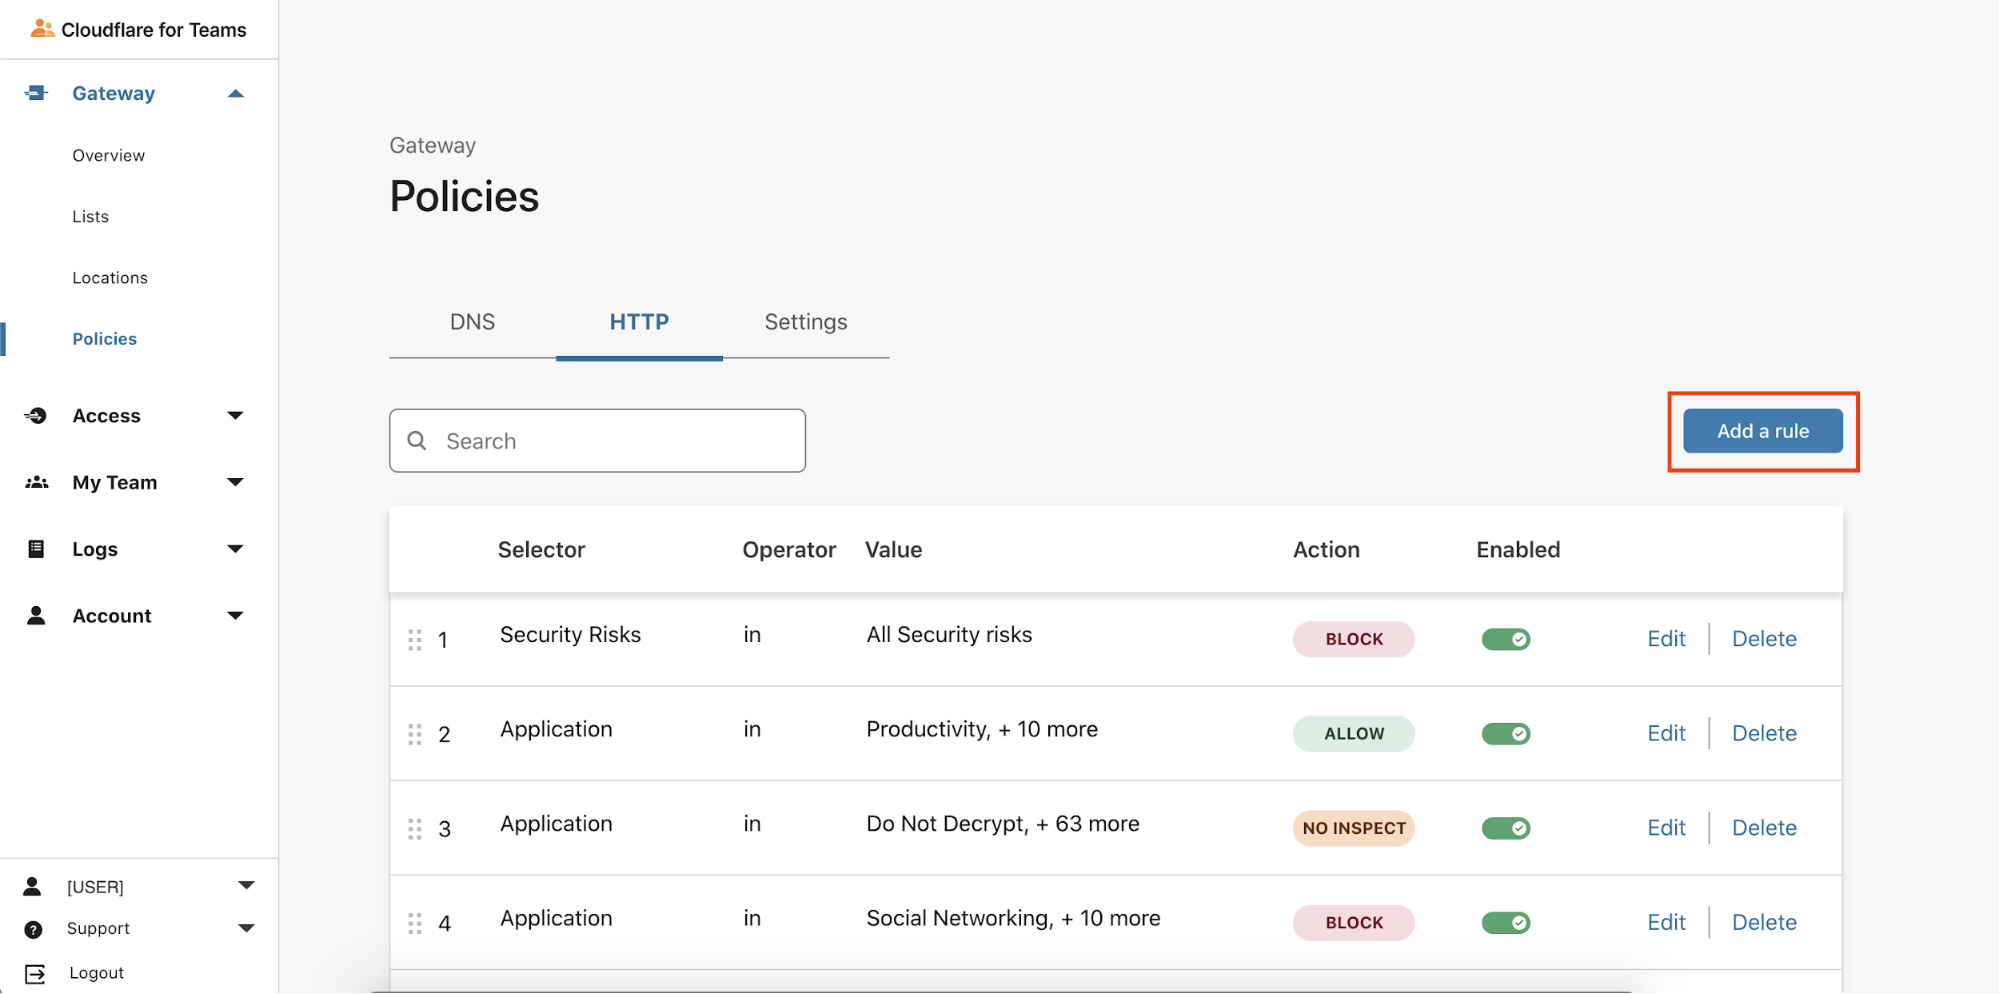Expand the My Team menu arrow
This screenshot has width=1999, height=994.
236,483
